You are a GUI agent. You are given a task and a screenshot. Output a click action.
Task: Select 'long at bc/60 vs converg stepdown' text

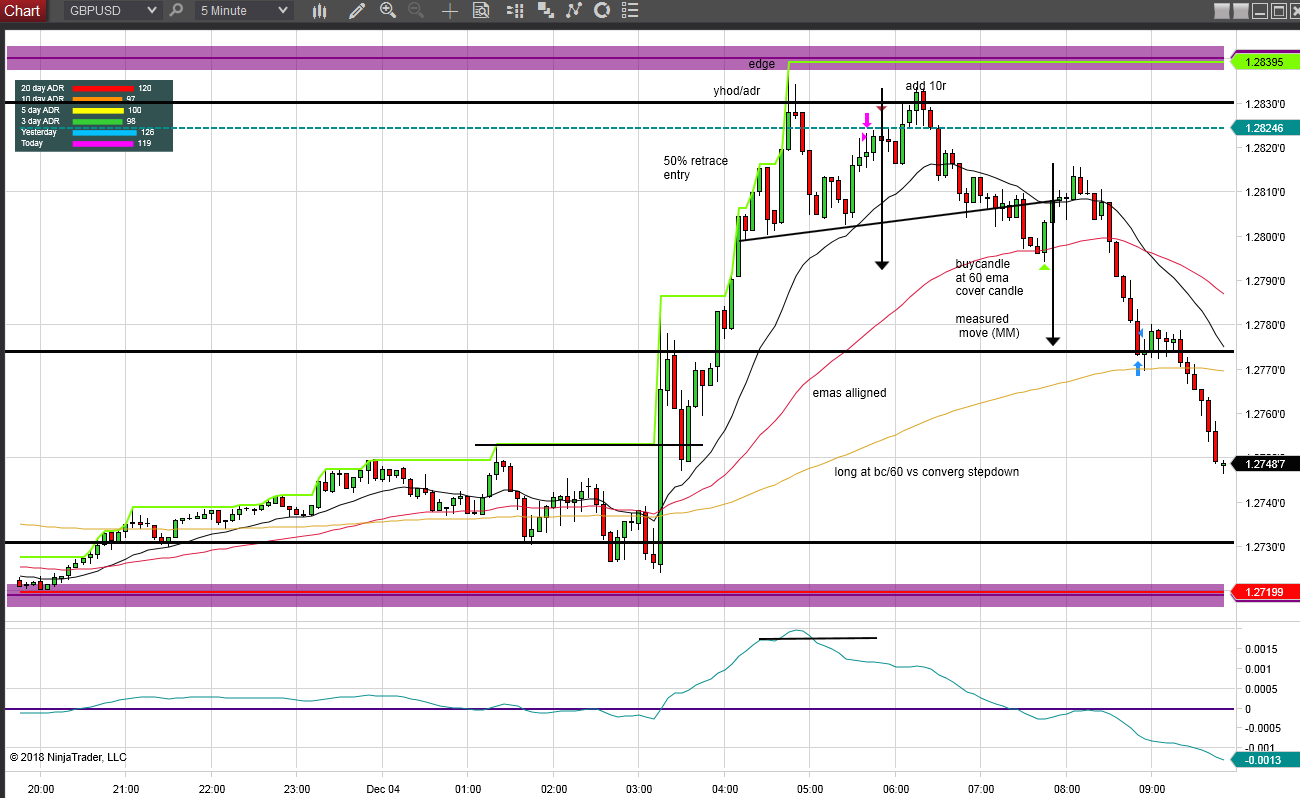(x=927, y=471)
